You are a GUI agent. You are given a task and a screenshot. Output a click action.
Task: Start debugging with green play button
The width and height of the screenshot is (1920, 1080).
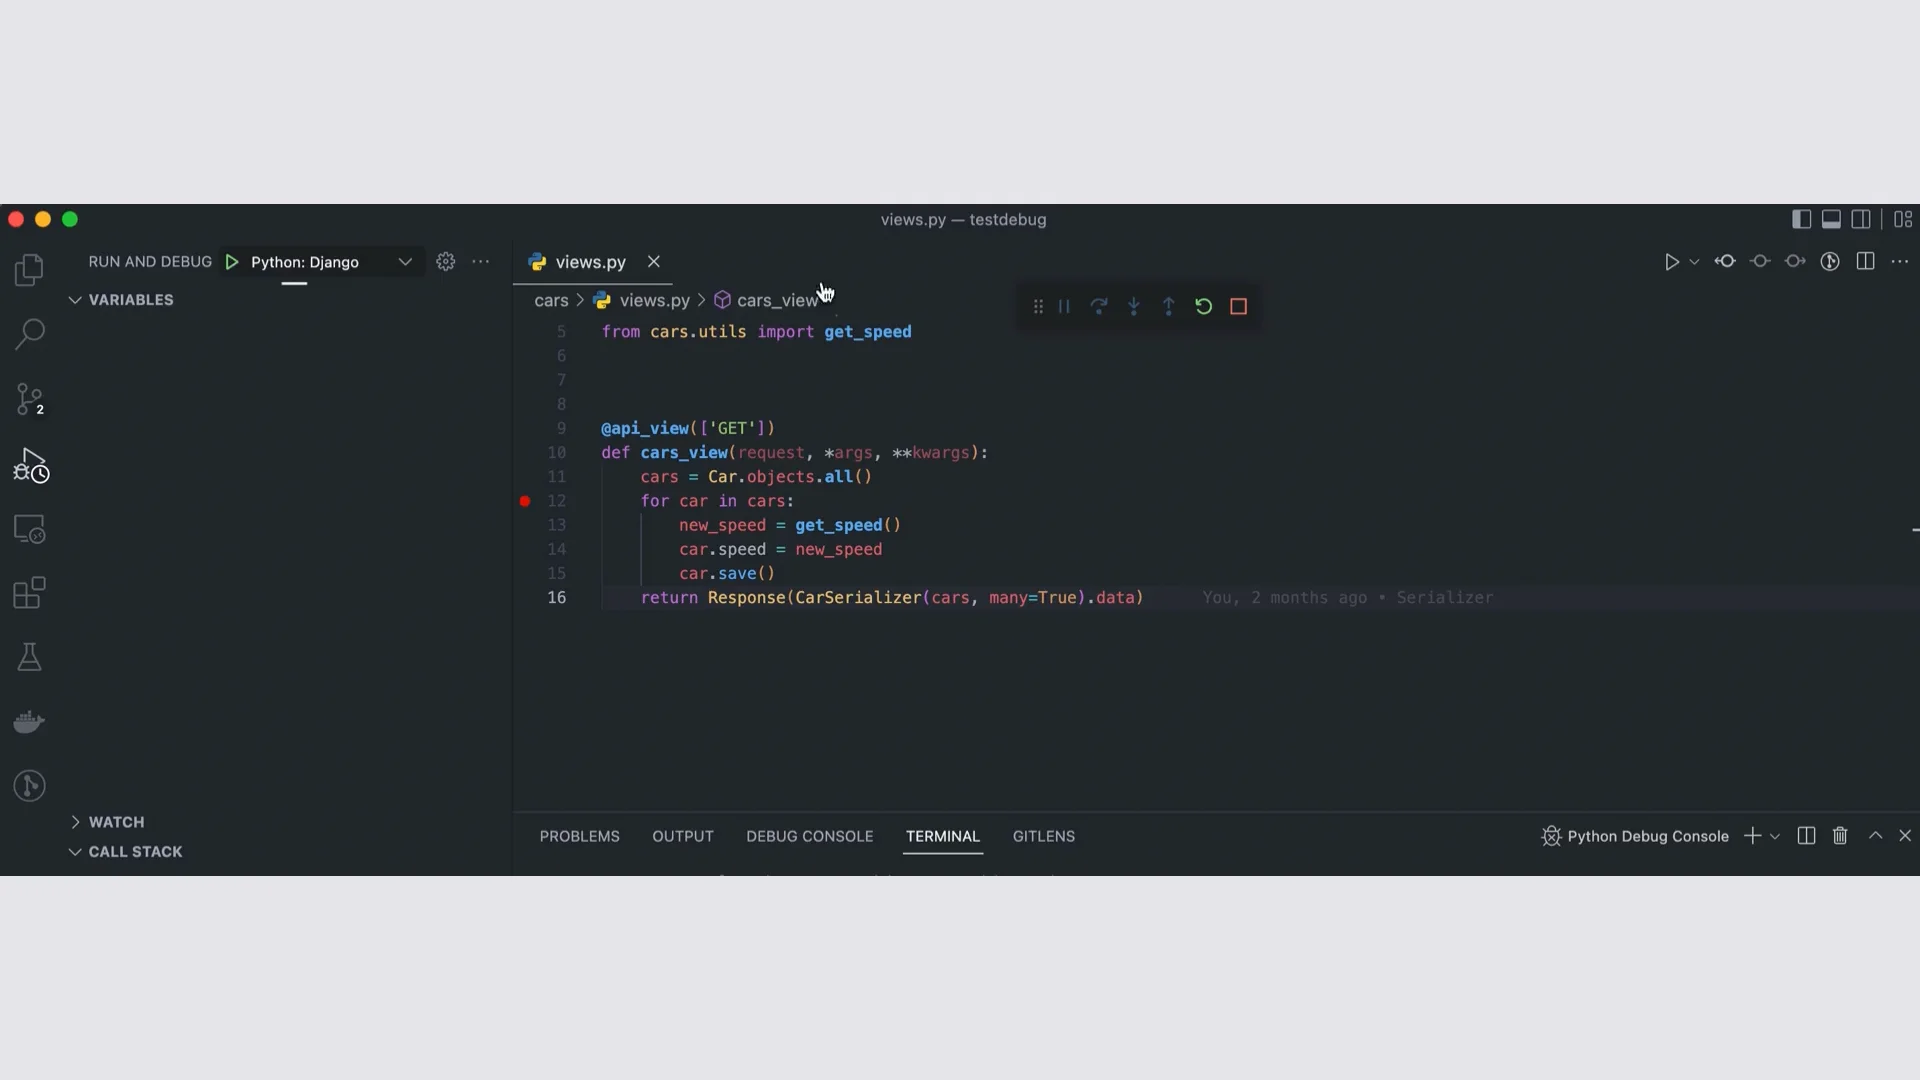tap(232, 262)
